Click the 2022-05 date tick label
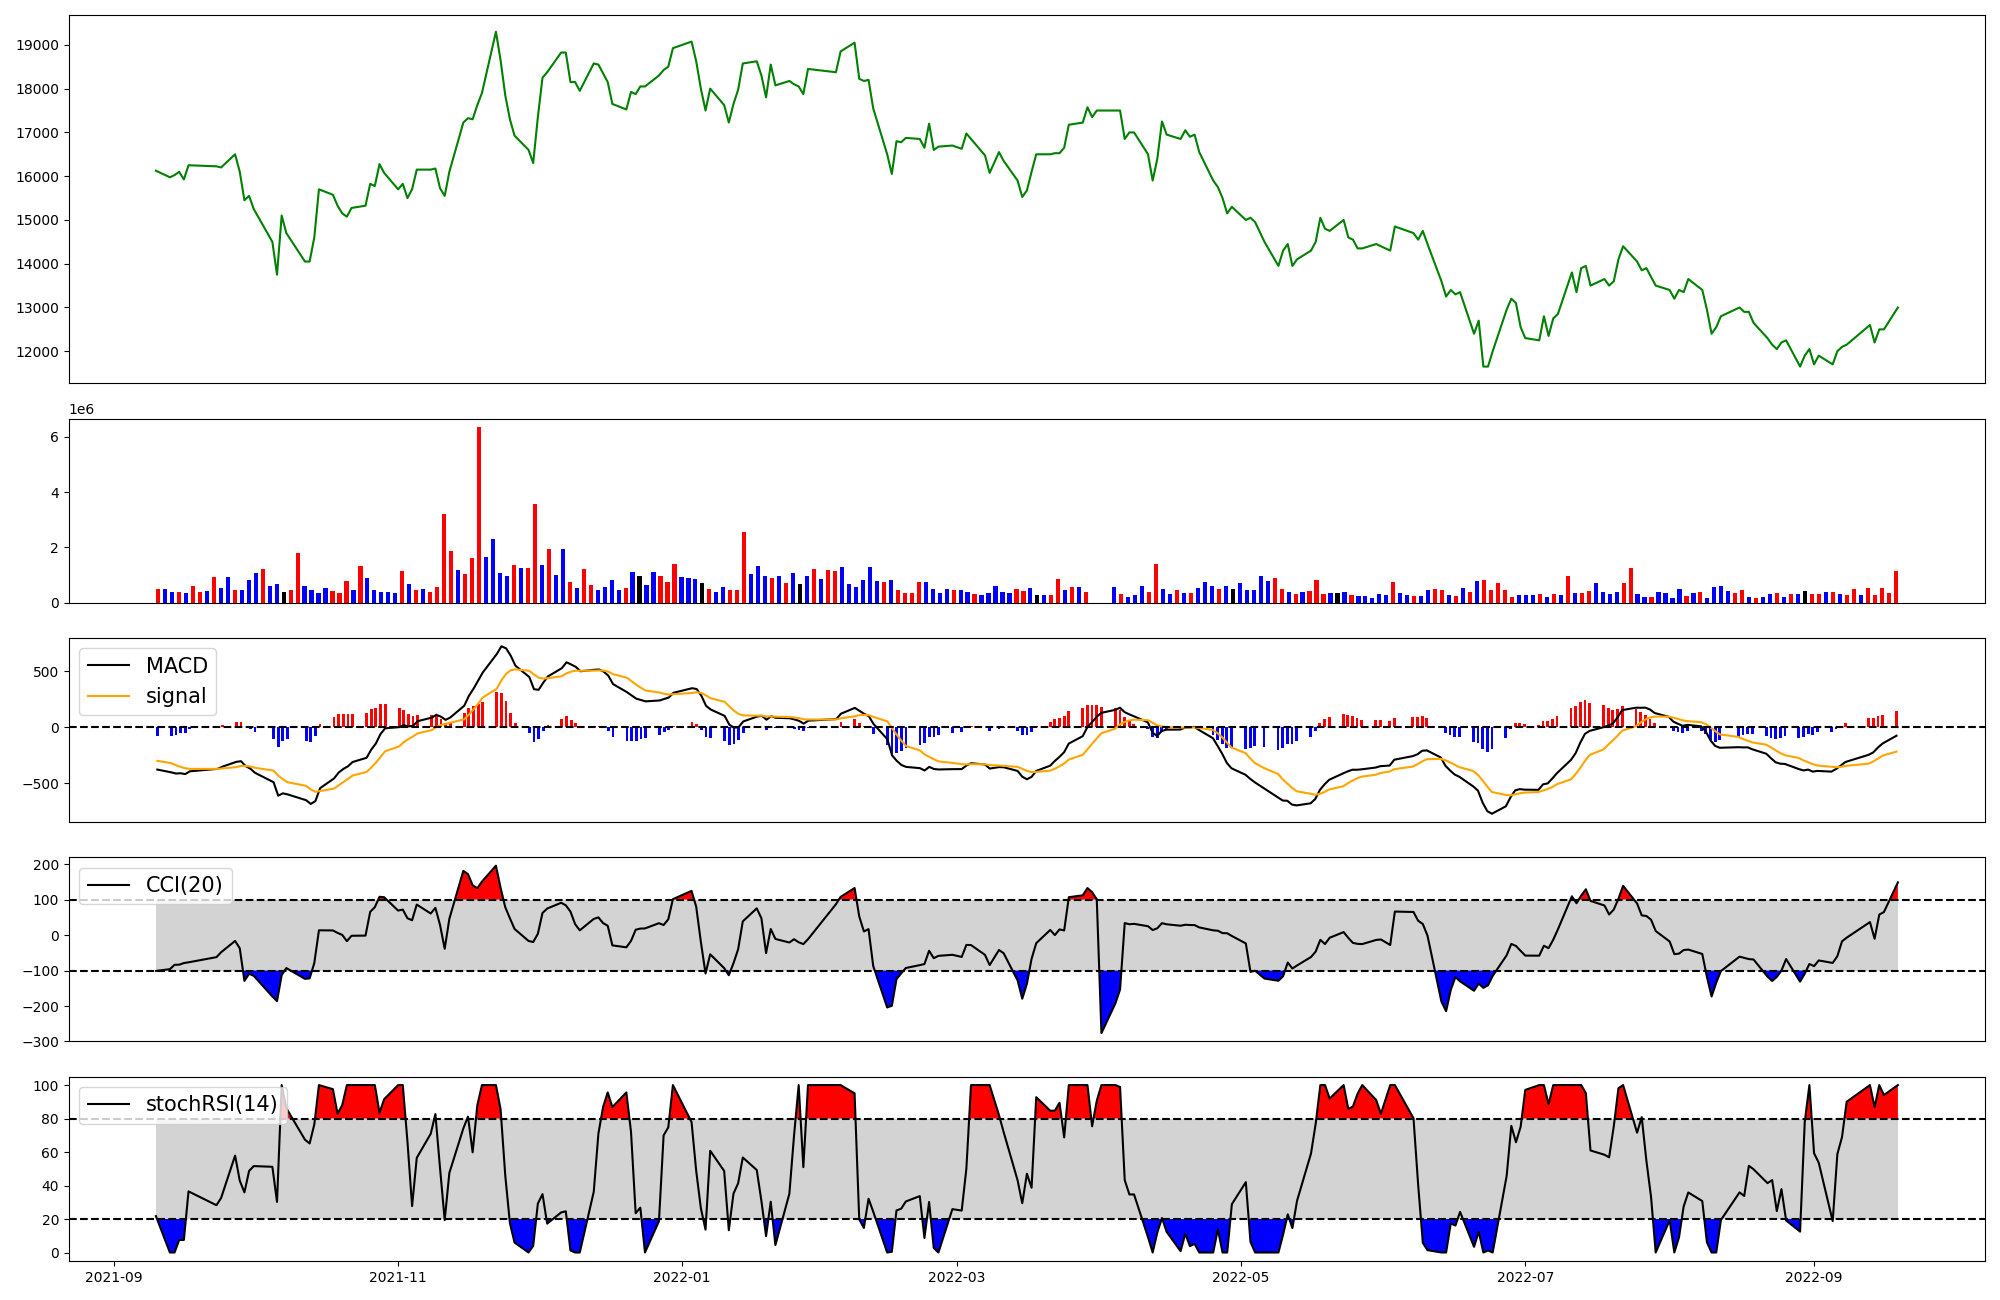The image size is (2000, 1300). [x=1241, y=1277]
